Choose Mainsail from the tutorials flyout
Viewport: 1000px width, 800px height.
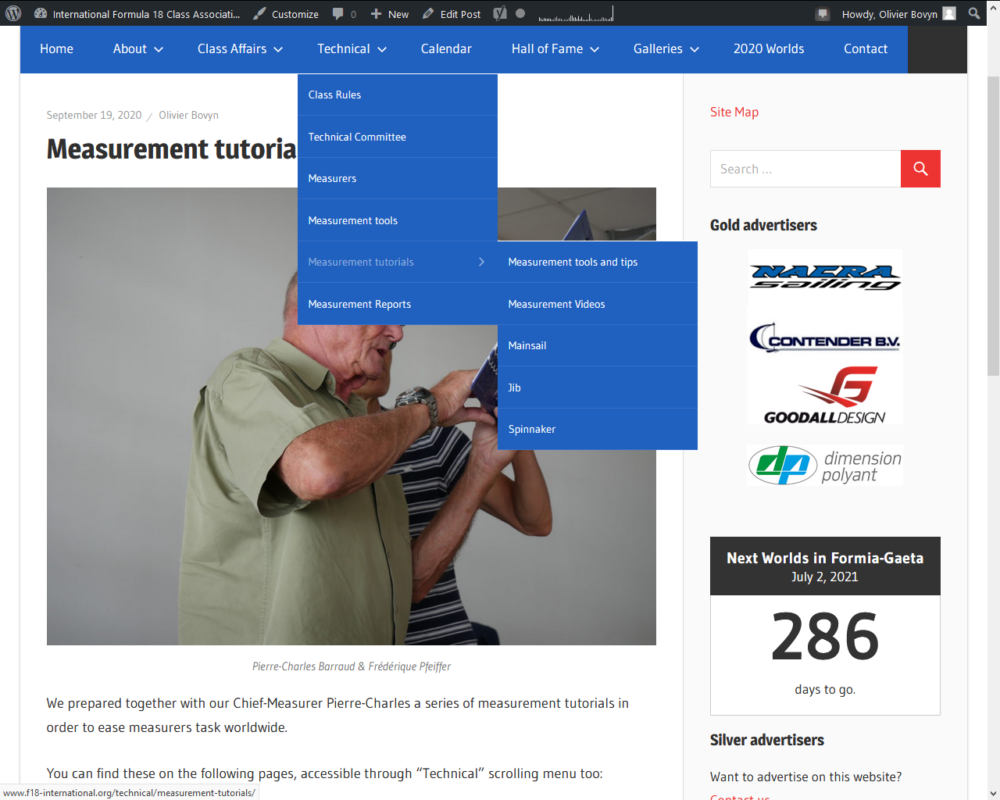(597, 346)
